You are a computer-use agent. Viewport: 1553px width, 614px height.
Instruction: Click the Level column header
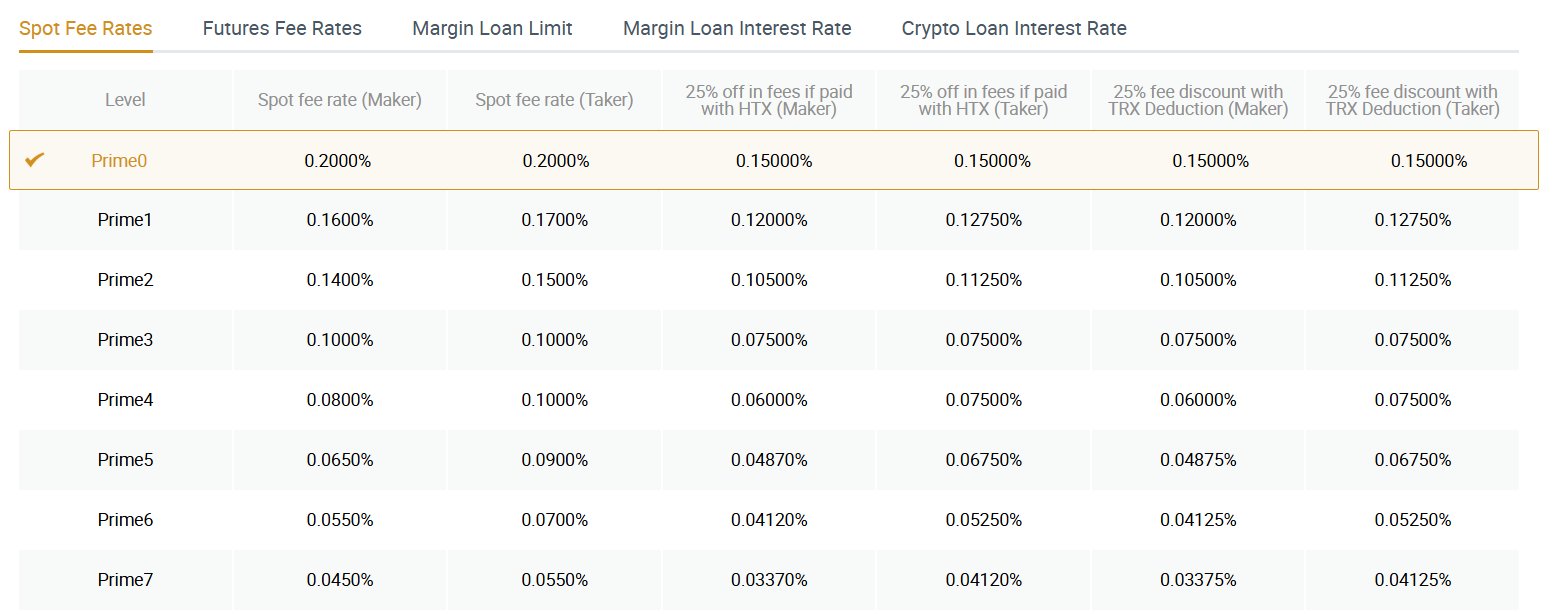pyautogui.click(x=125, y=100)
